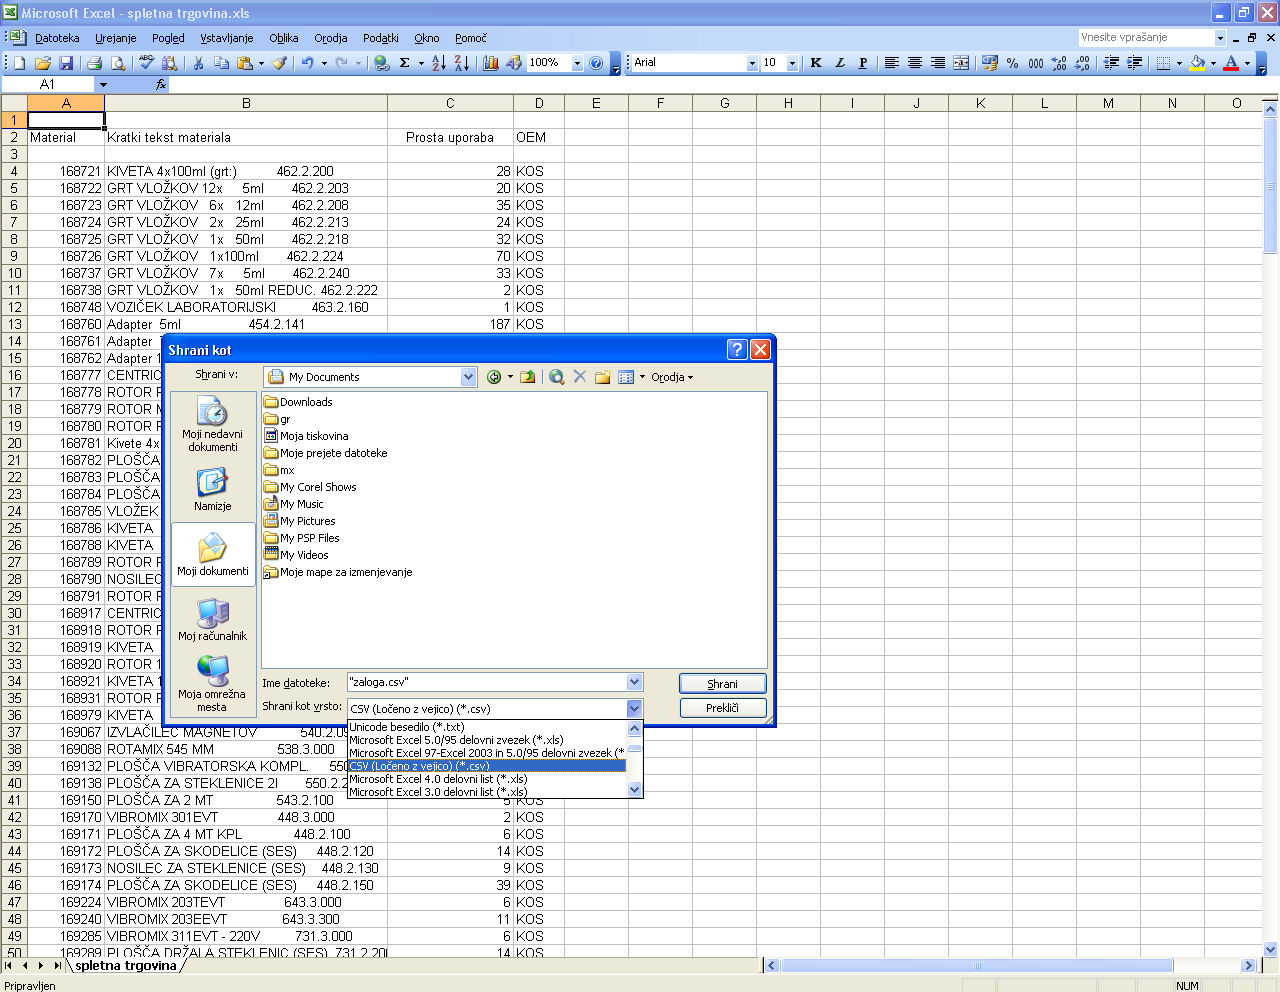Click the Undo arrow icon

coord(308,63)
